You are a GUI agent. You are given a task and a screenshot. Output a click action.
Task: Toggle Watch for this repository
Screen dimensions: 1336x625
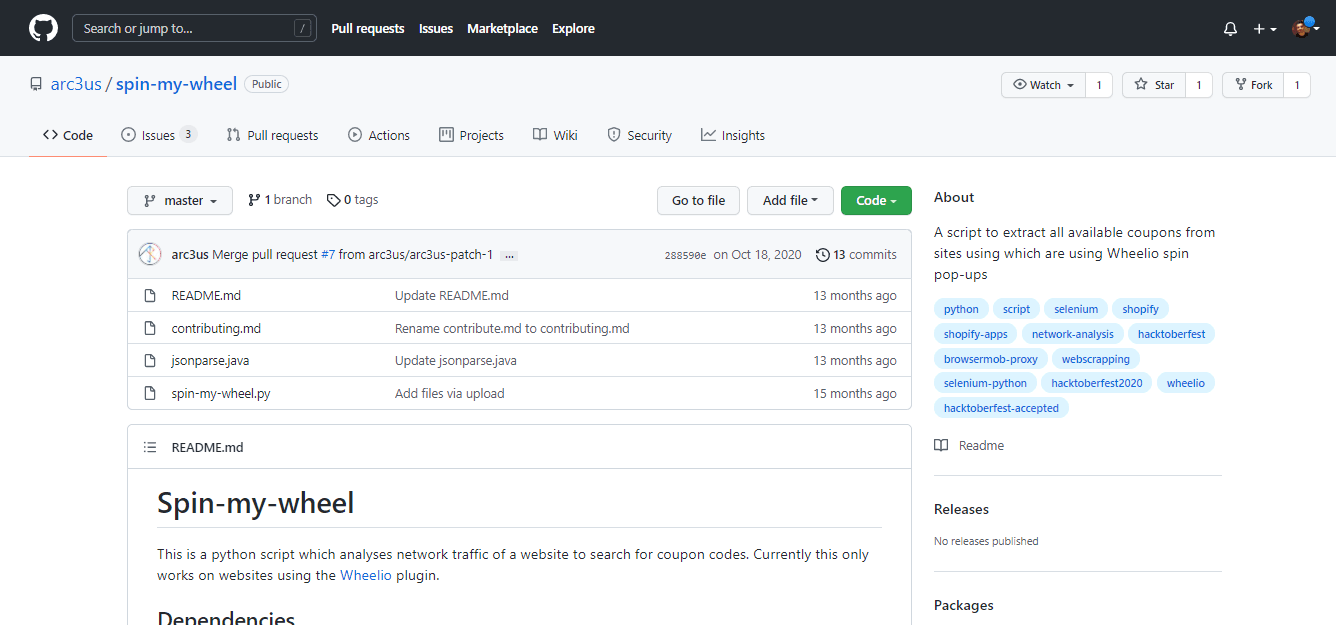tap(1043, 85)
